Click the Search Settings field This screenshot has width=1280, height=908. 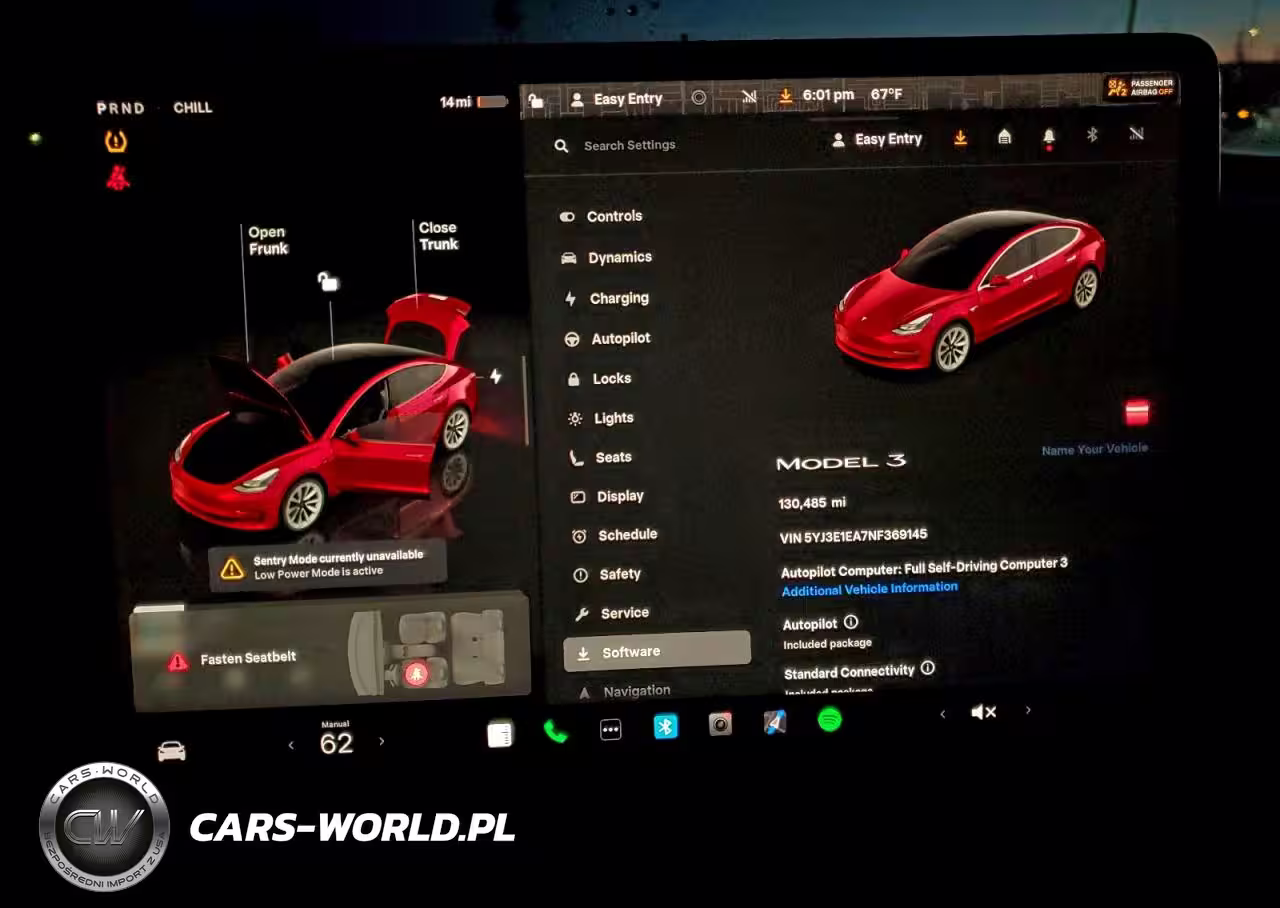tap(629, 145)
